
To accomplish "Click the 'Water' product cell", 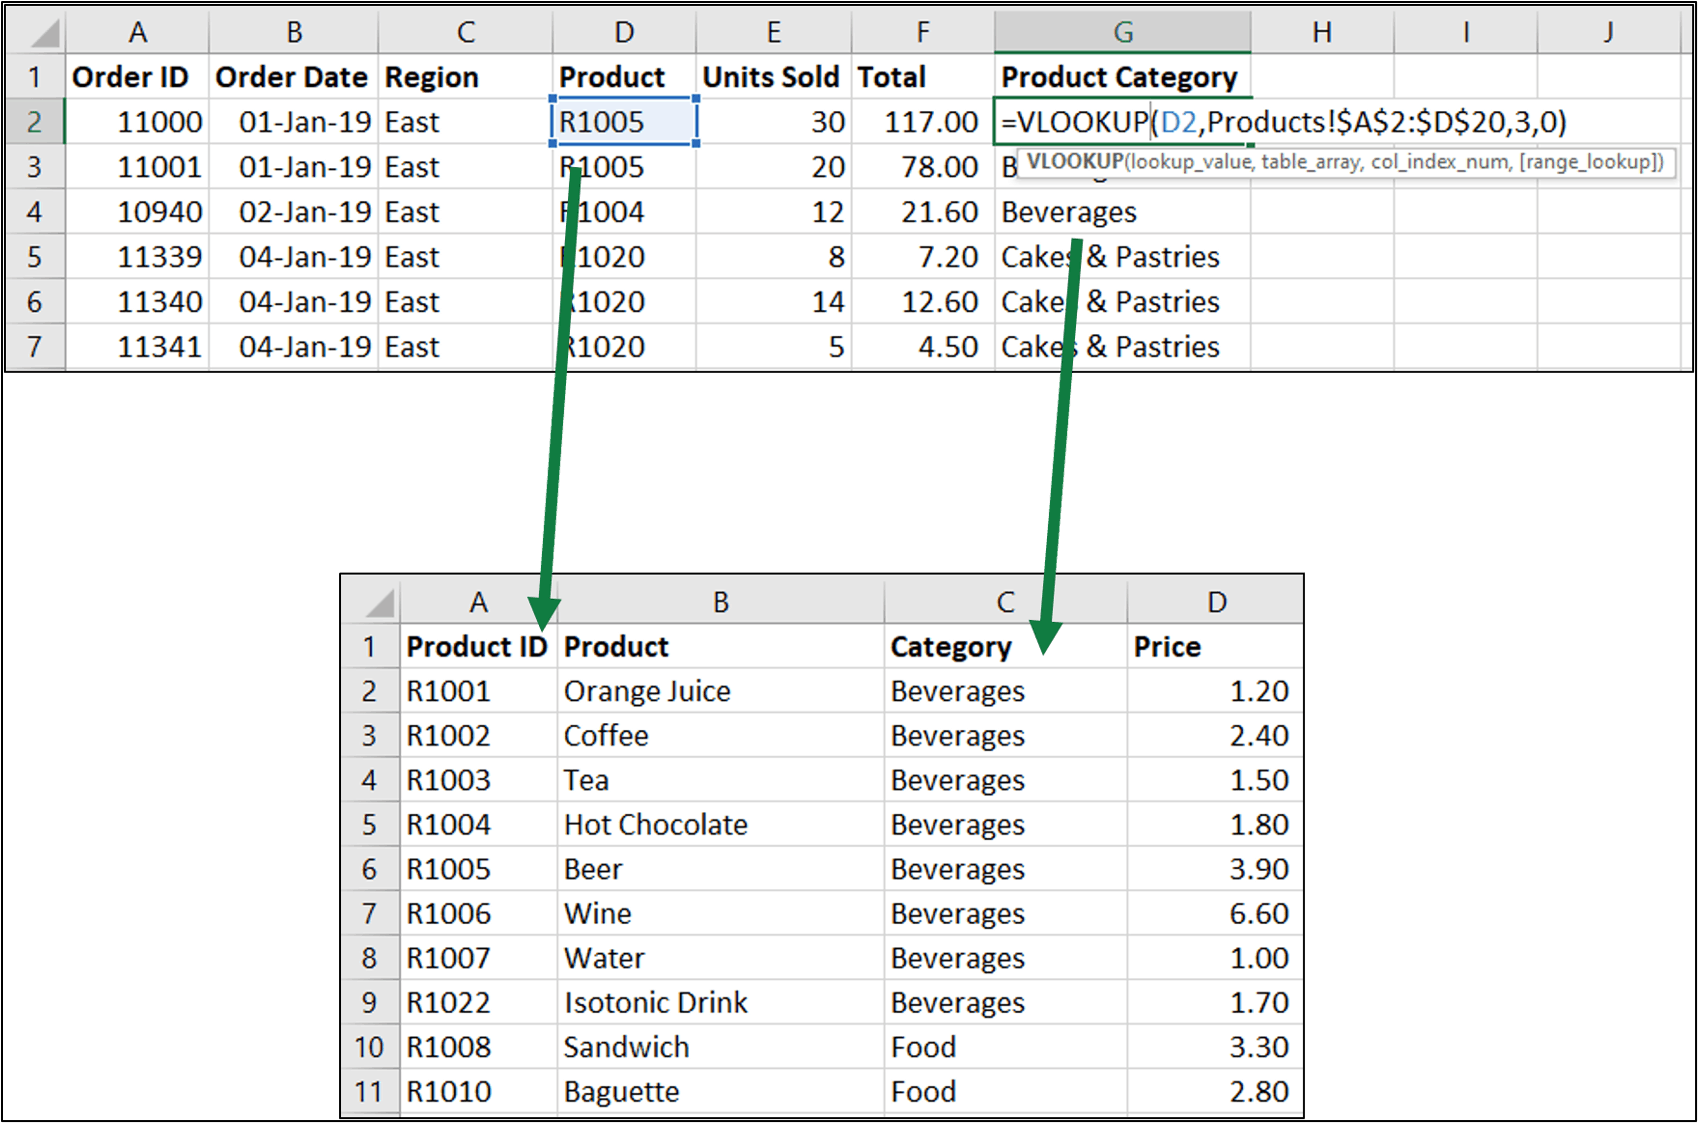I will (x=720, y=958).
